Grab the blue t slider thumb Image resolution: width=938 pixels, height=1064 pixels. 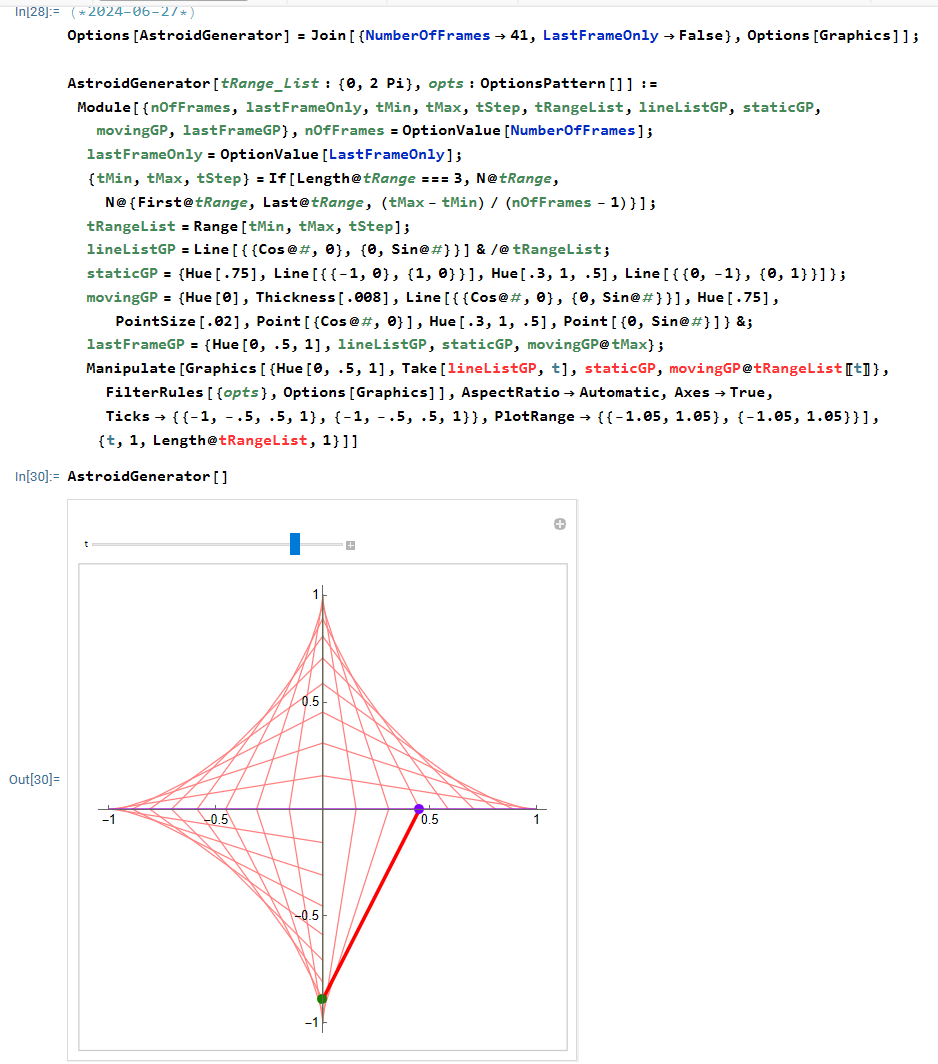pos(295,544)
